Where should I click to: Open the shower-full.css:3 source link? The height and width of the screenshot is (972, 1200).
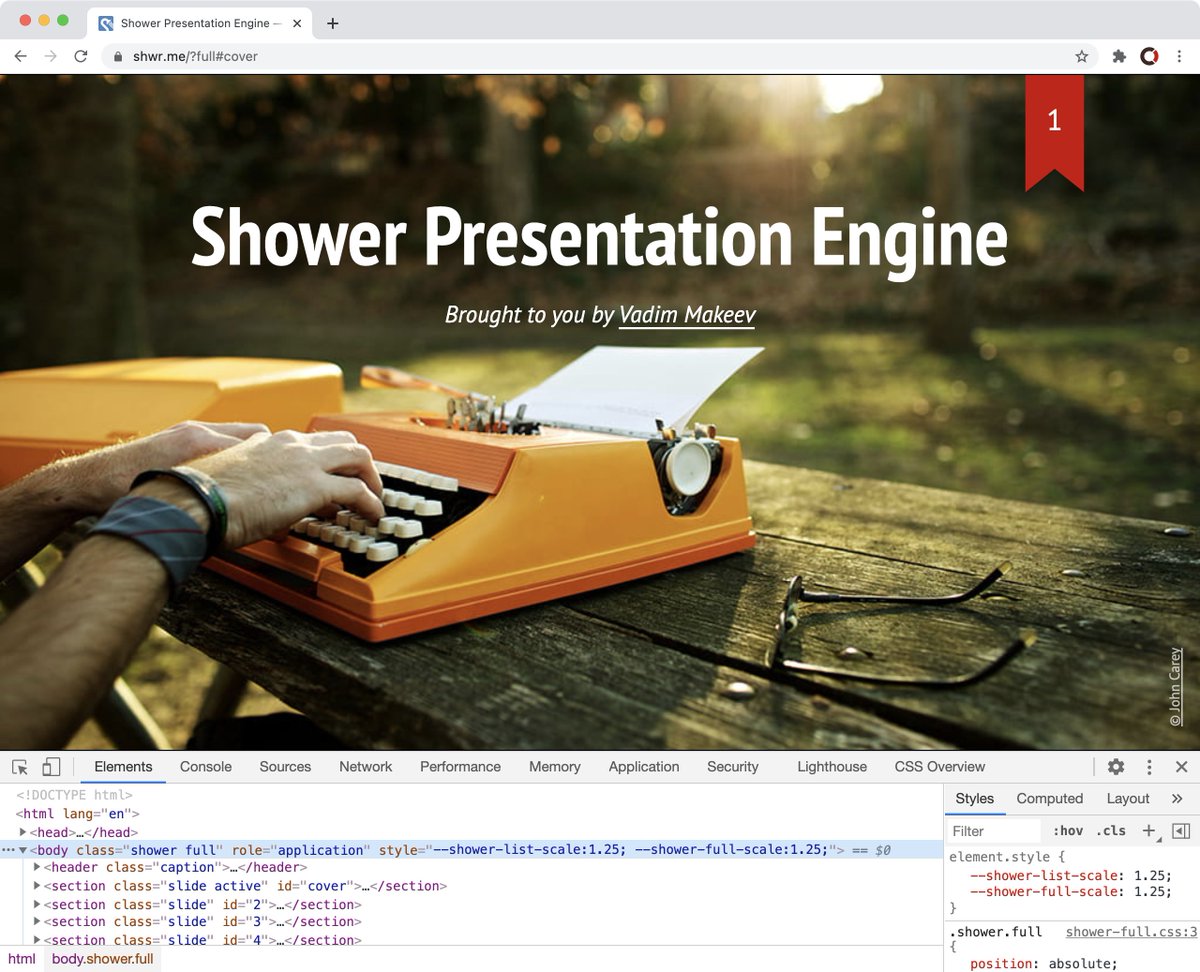coord(1131,932)
